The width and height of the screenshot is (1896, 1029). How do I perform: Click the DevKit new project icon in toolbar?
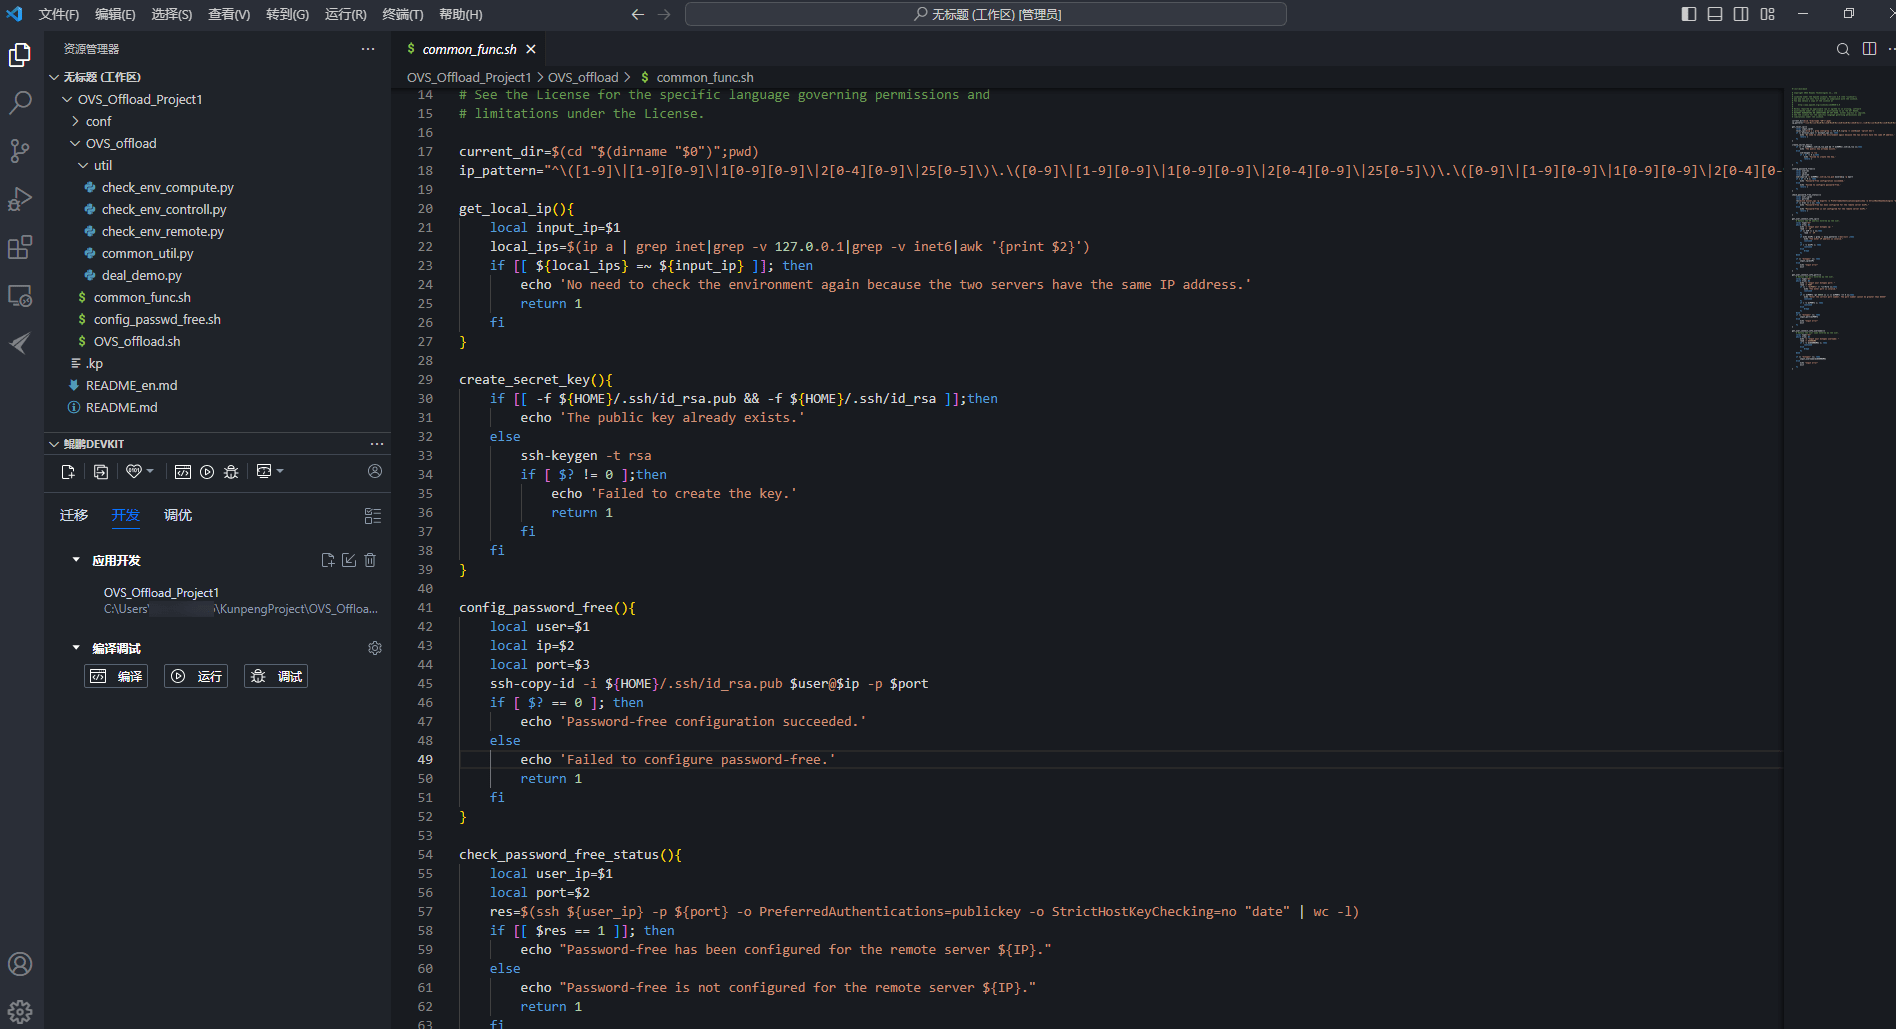[x=68, y=472]
